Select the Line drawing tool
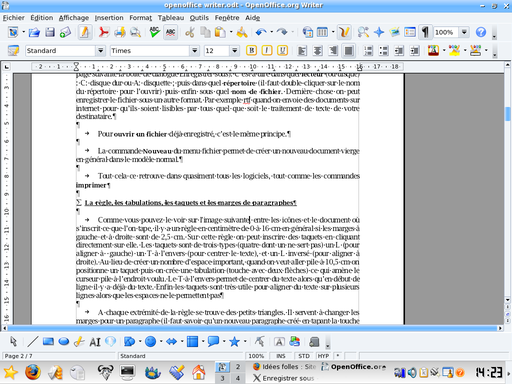 click(32, 342)
